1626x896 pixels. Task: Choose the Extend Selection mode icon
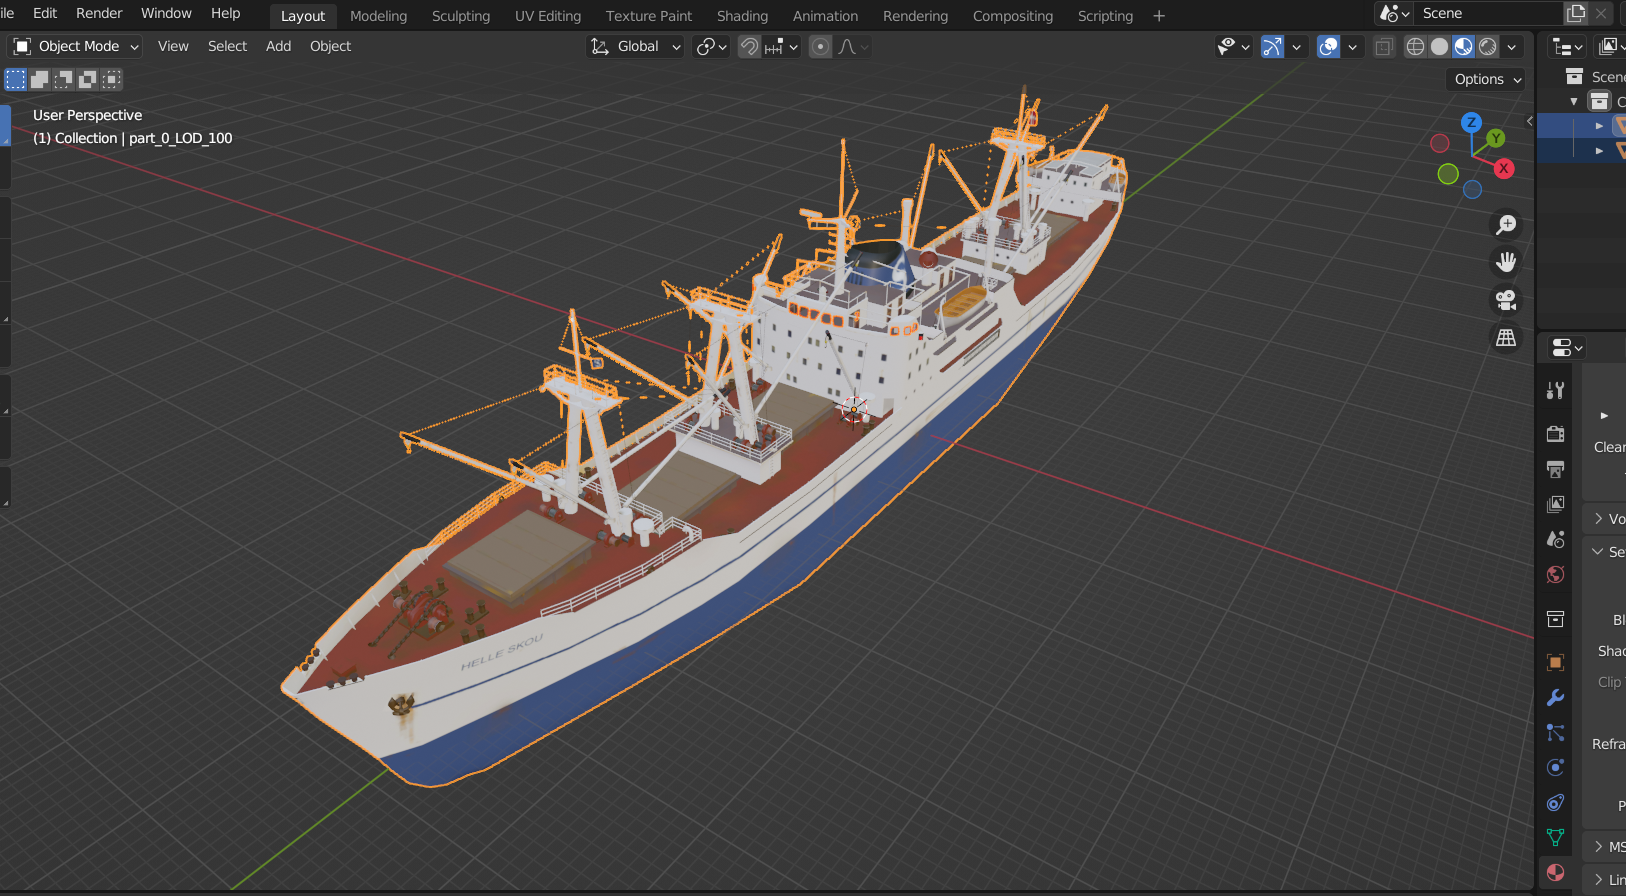pos(40,79)
